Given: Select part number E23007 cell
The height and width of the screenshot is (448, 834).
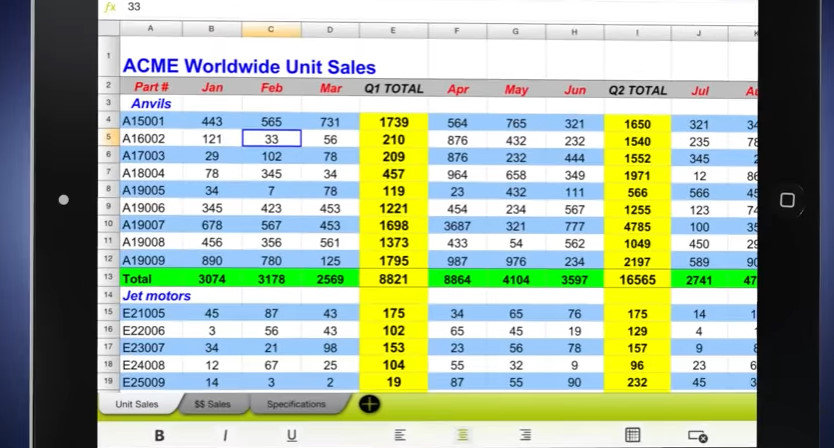Looking at the screenshot, I should (x=151, y=347).
